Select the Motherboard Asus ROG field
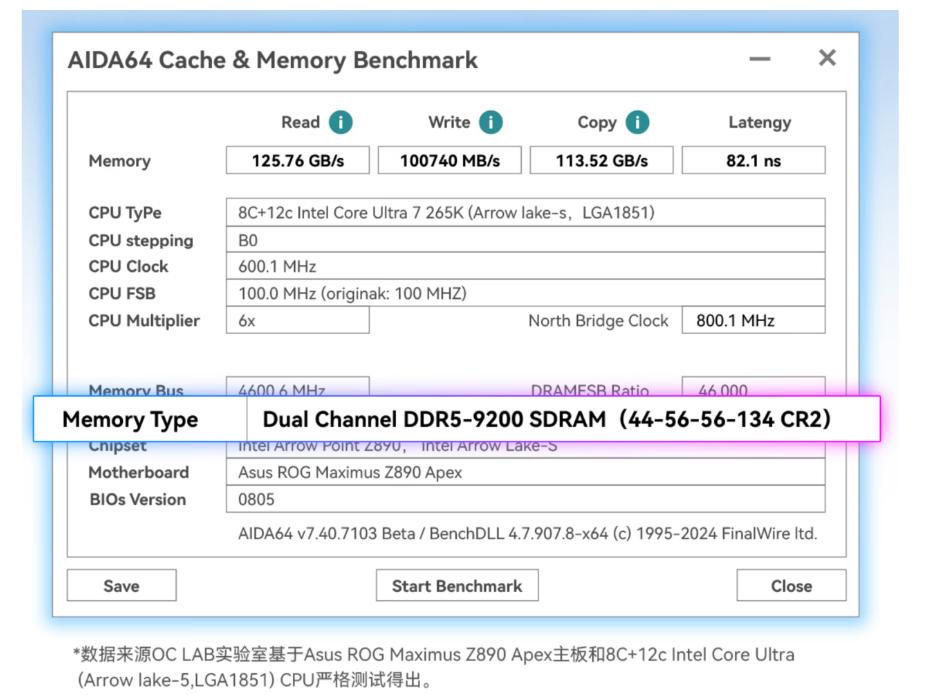This screenshot has height=695, width=933. coord(526,472)
